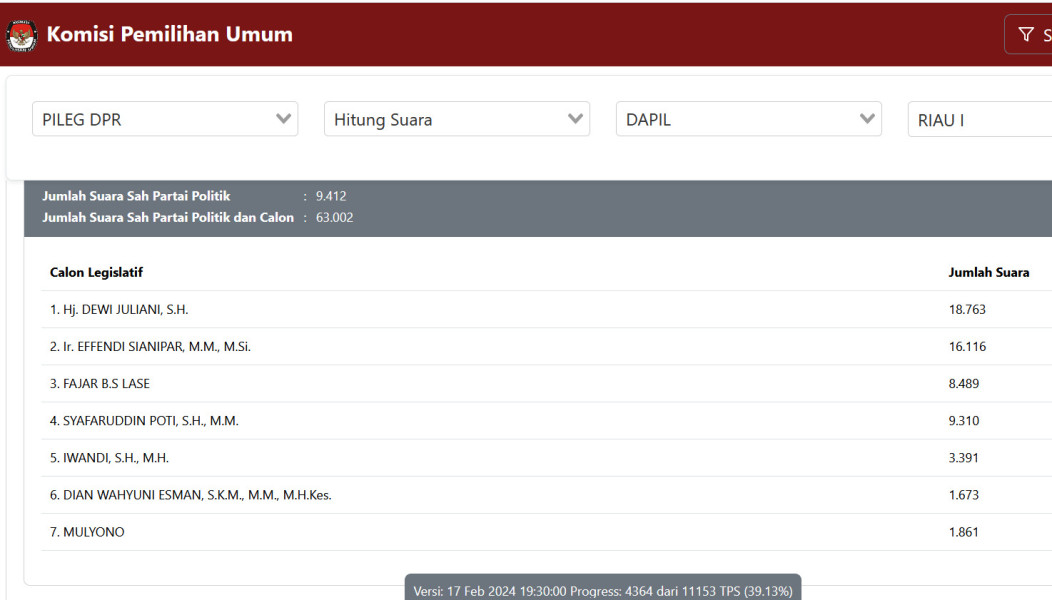1052x600 pixels.
Task: Click the Calon Legislatif column header
Action: click(x=96, y=272)
